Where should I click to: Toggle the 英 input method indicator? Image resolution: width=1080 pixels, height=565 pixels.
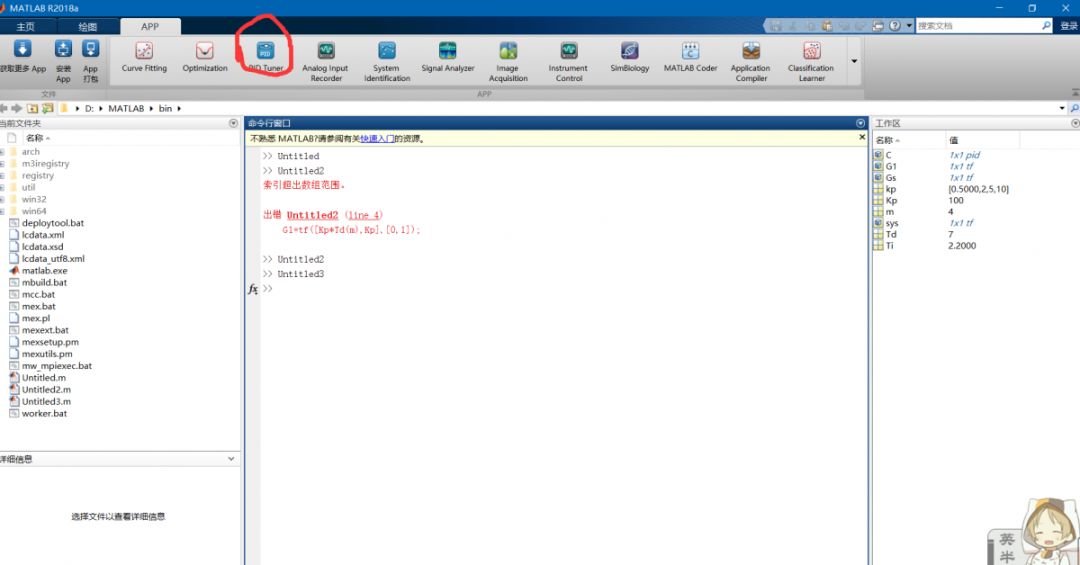tap(1006, 539)
